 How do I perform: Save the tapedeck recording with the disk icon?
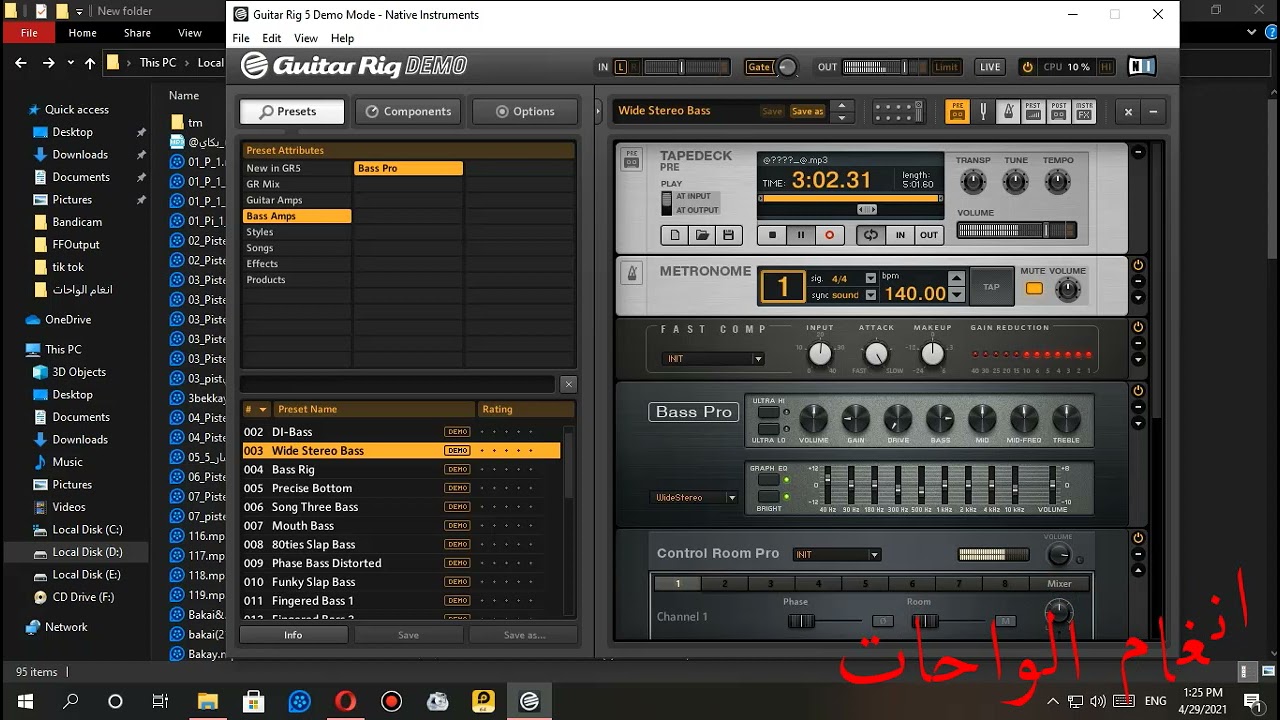click(x=728, y=235)
